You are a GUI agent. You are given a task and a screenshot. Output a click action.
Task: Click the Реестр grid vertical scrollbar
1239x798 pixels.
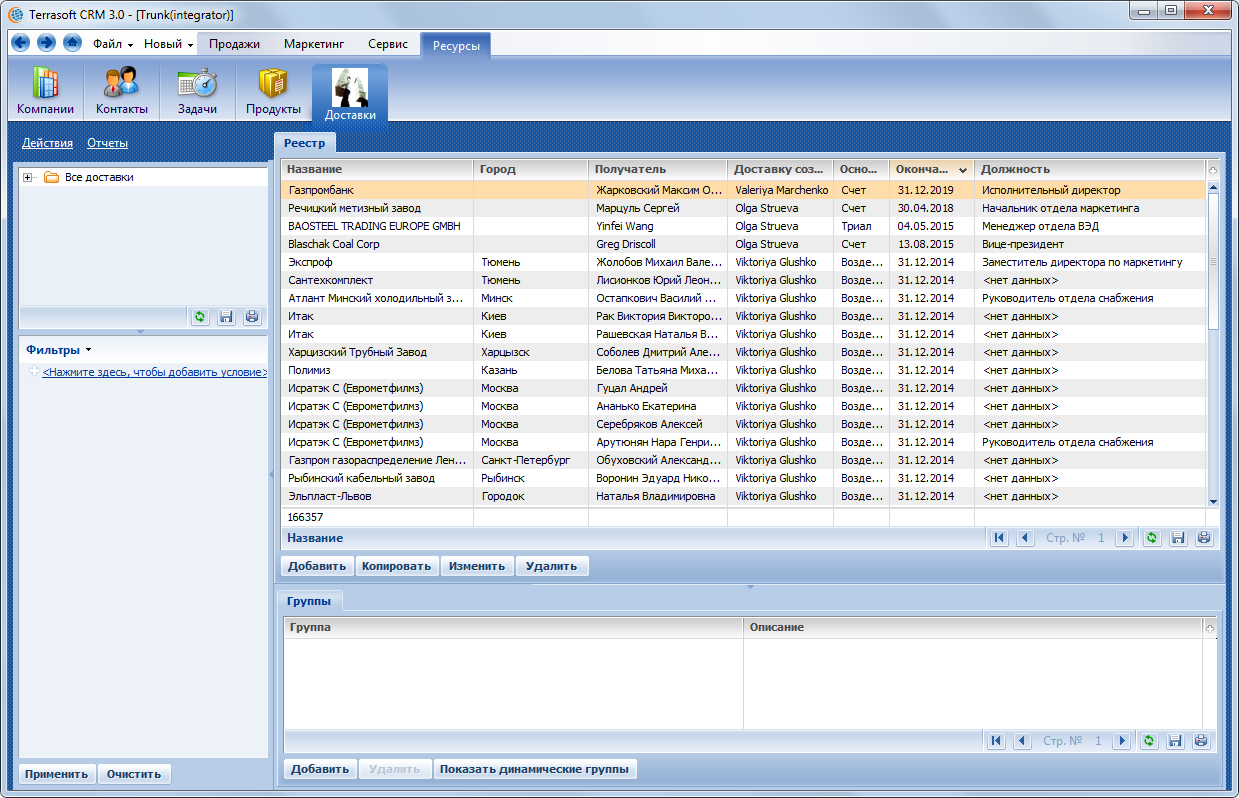[x=1213, y=260]
